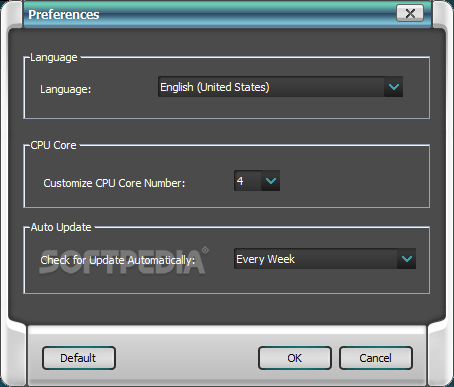Viewport: 454px width, 387px height.
Task: Click the 'Language:' label
Action: tap(65, 89)
